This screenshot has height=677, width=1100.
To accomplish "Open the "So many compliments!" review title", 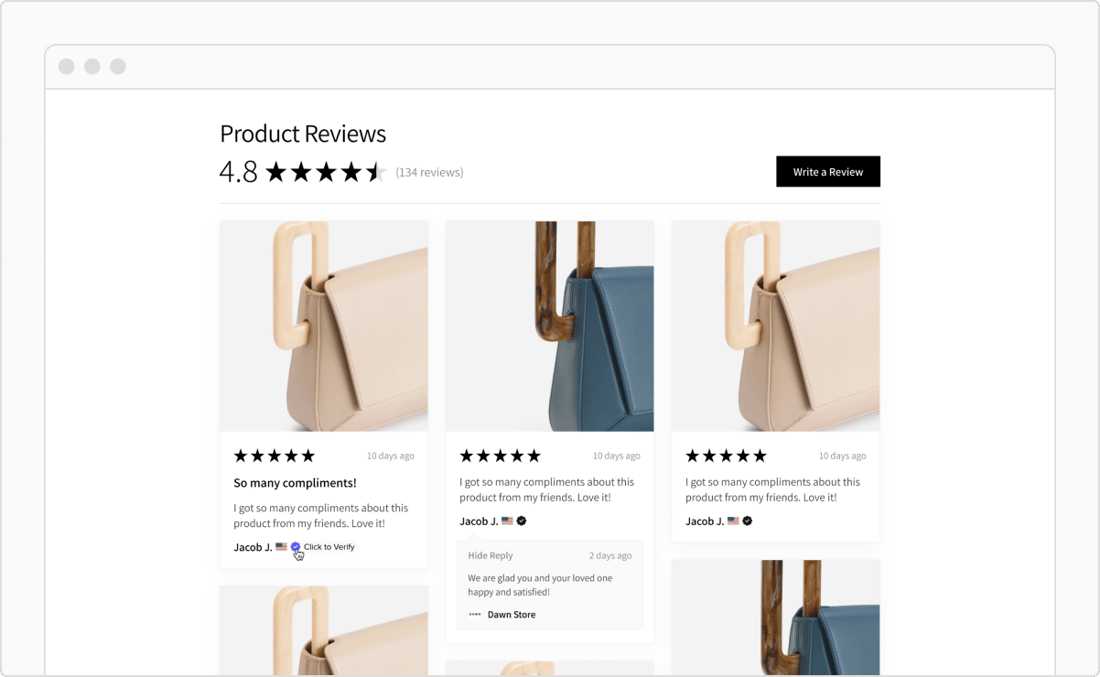I will [x=295, y=483].
